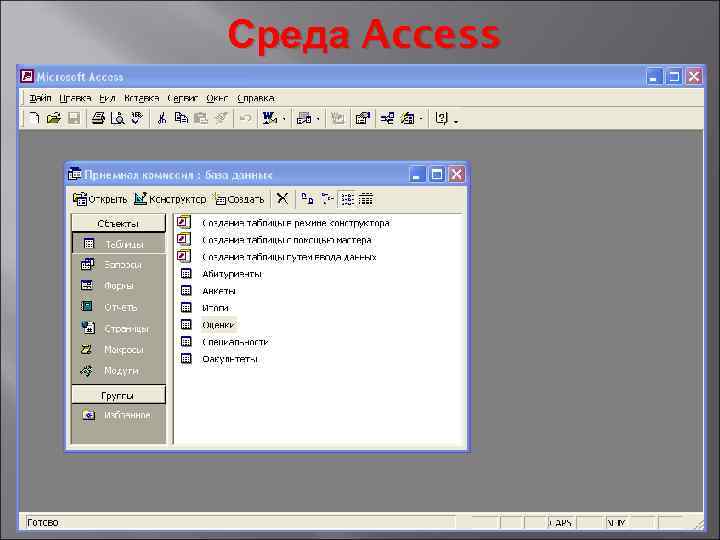Click the Открыть button
This screenshot has height=540, width=720.
100,199
